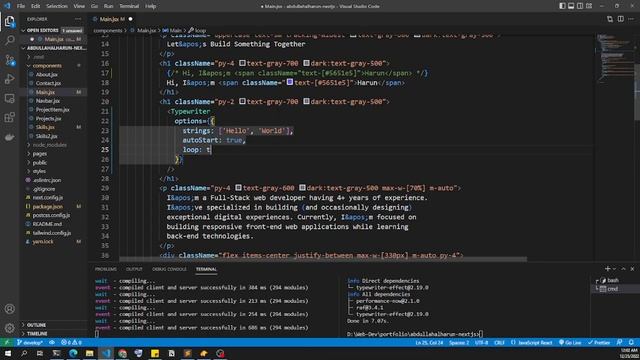640x360 pixels.
Task: Open the terminal launch profile dropdown arrow
Action: pyautogui.click(x=614, y=269)
